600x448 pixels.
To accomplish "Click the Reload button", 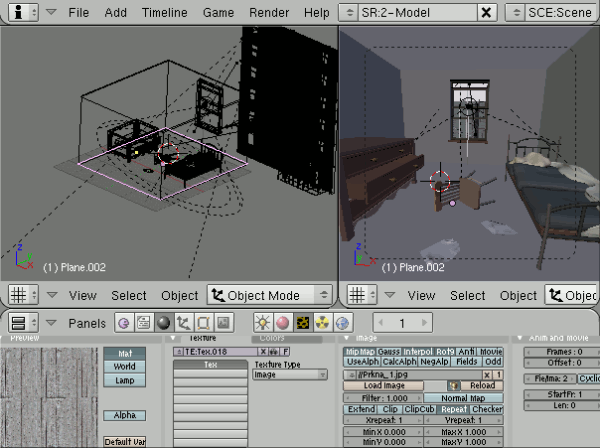I will tap(482, 385).
